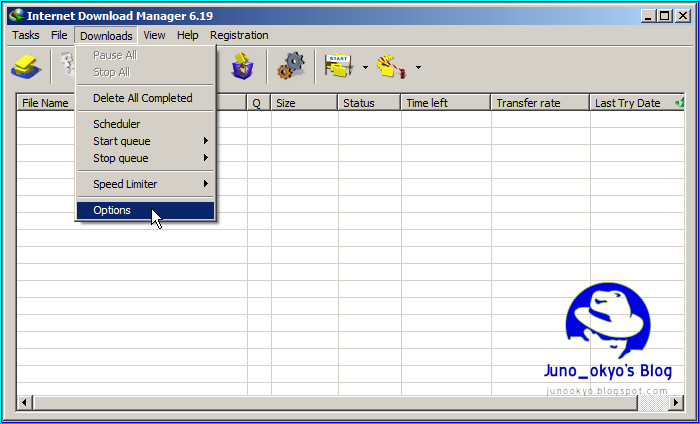Click the IDM icon in the title bar

tap(17, 16)
